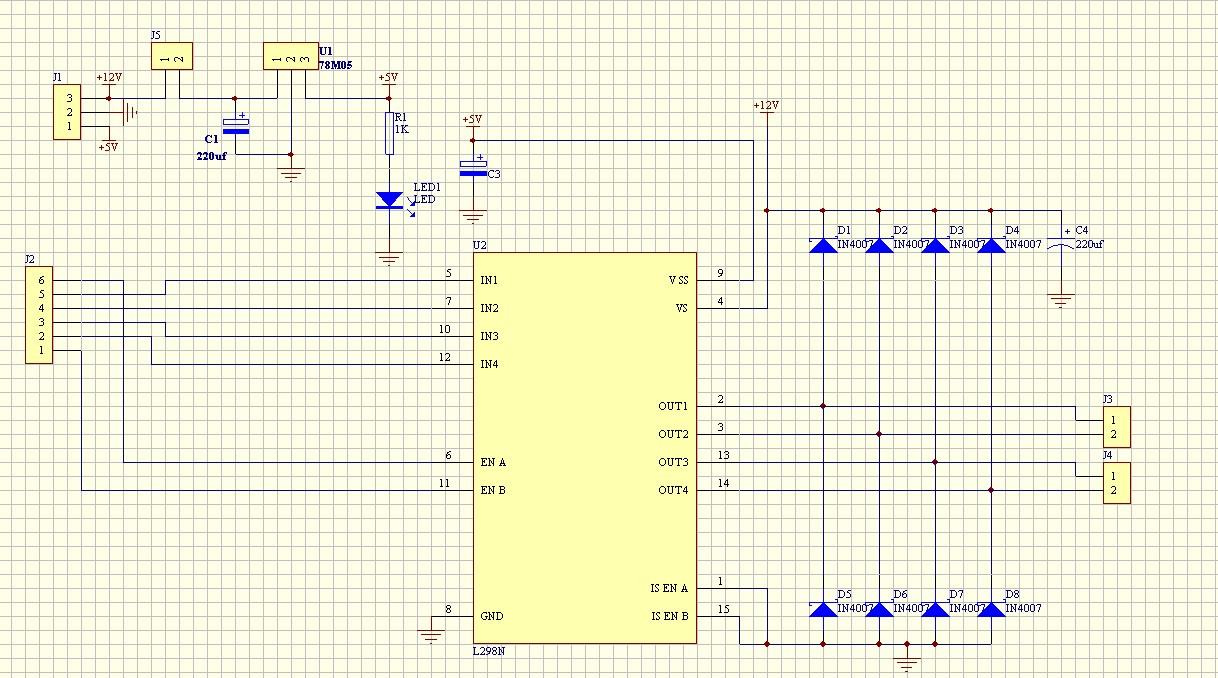Select the J3 two-pin connector symbol

(x=1117, y=427)
